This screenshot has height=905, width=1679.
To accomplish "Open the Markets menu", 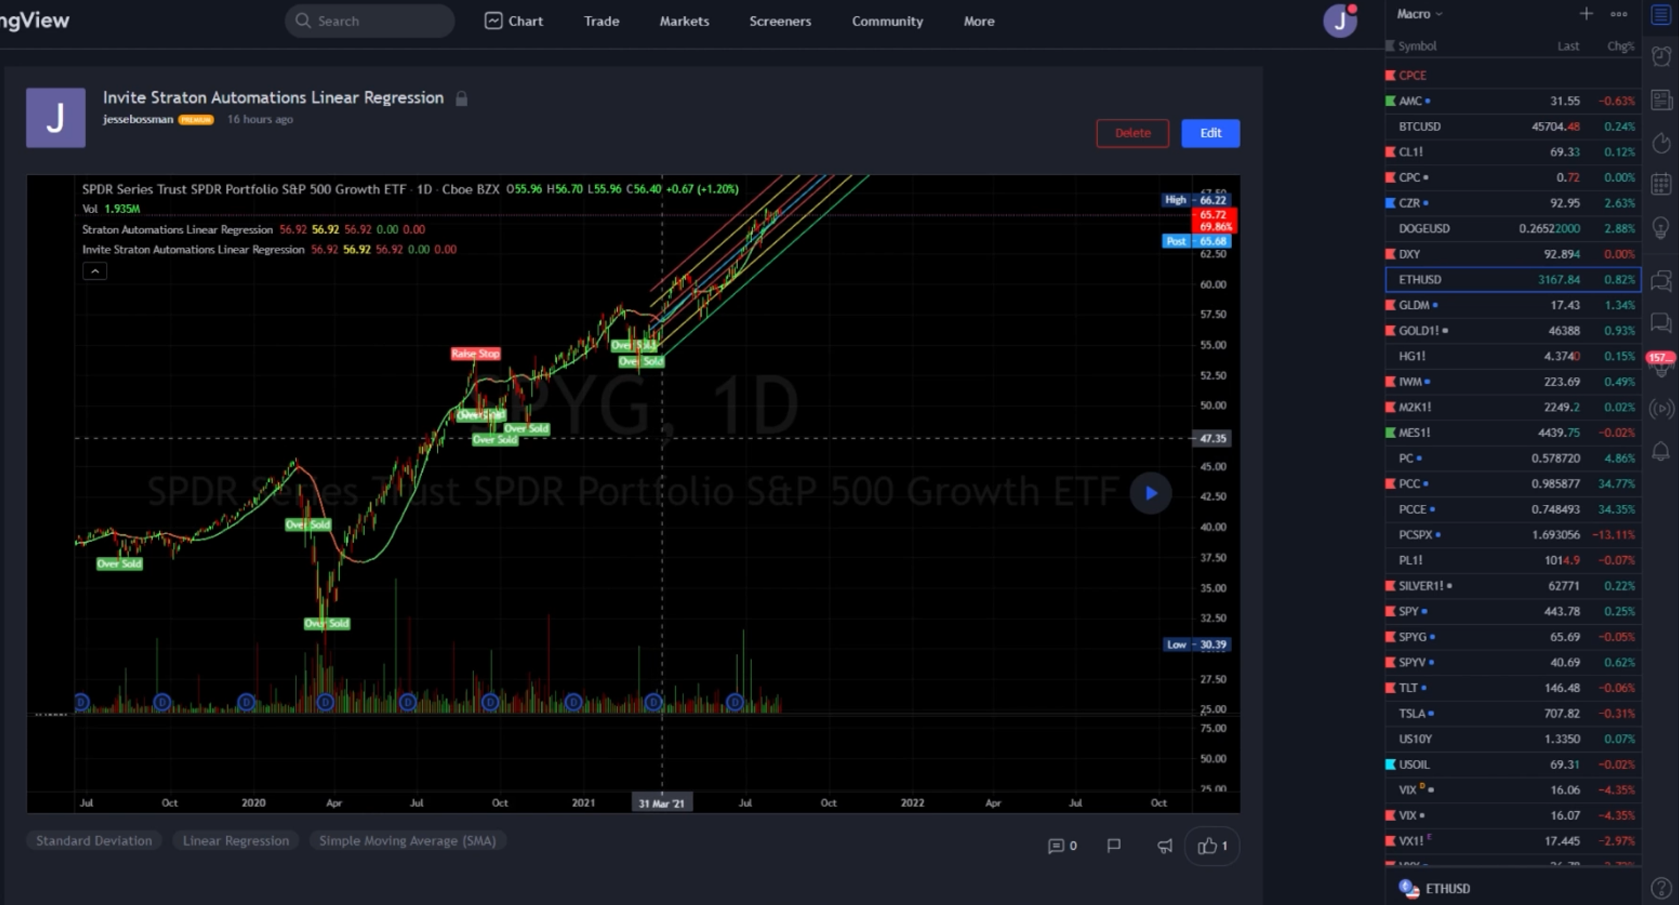I will coord(684,21).
